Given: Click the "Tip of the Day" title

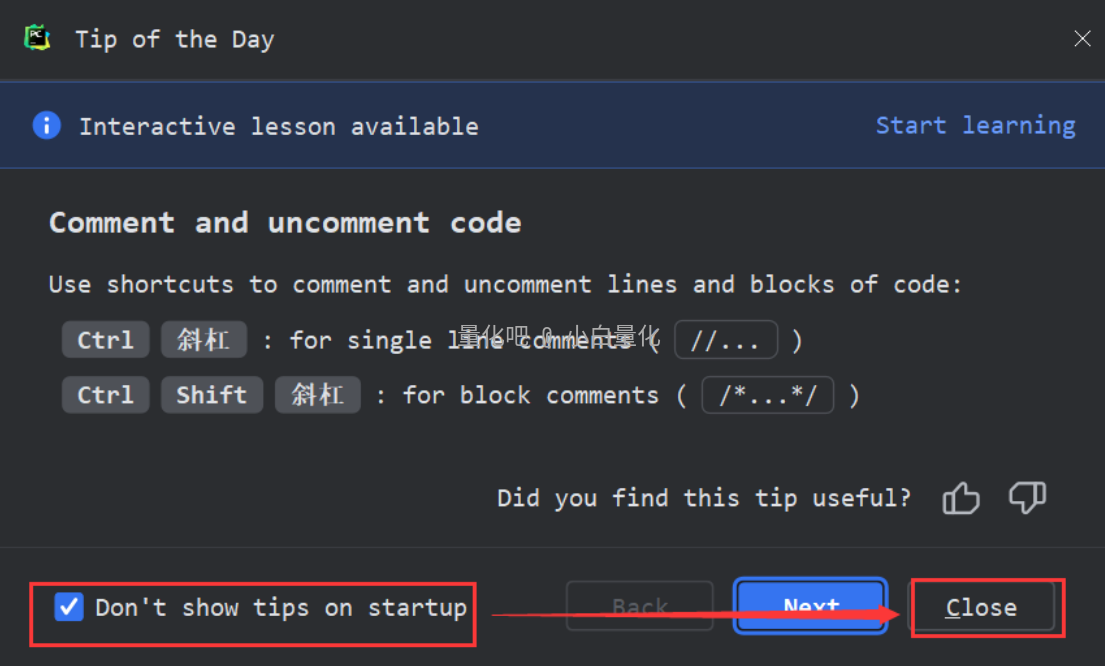Looking at the screenshot, I should tap(174, 40).
